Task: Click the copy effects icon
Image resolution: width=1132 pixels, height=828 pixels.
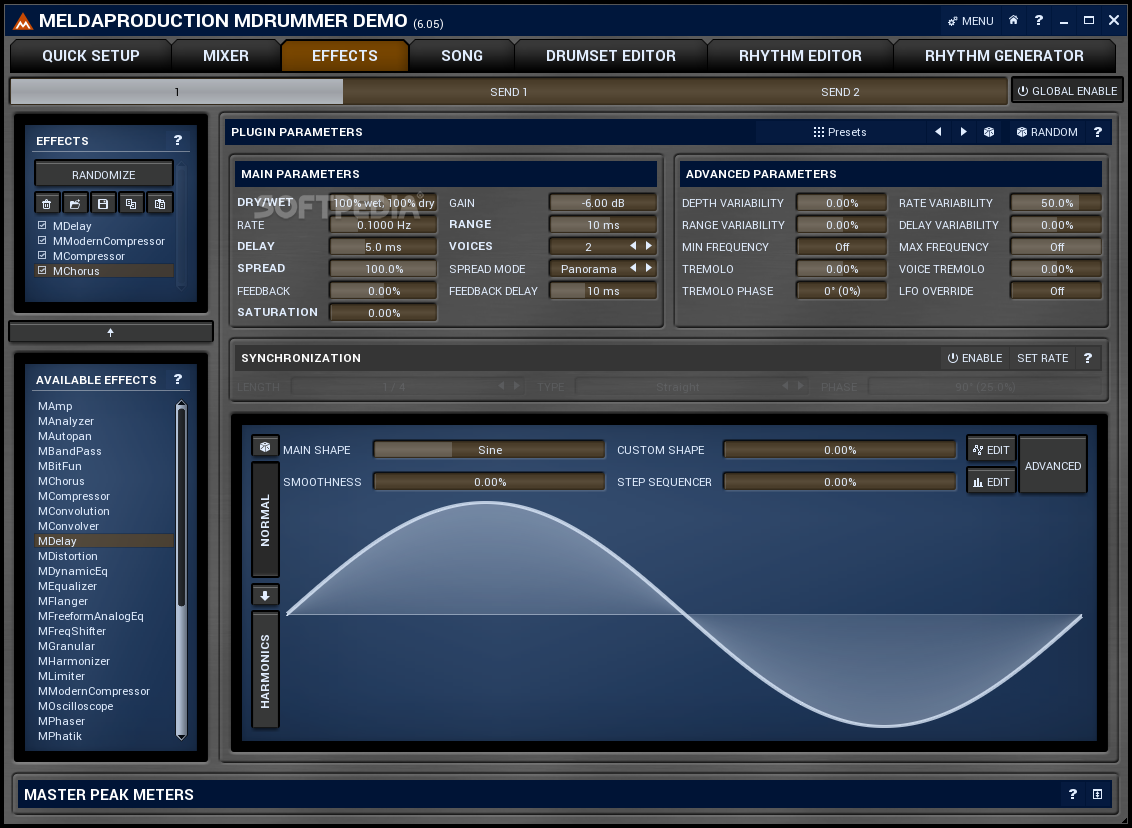Action: pos(131,204)
